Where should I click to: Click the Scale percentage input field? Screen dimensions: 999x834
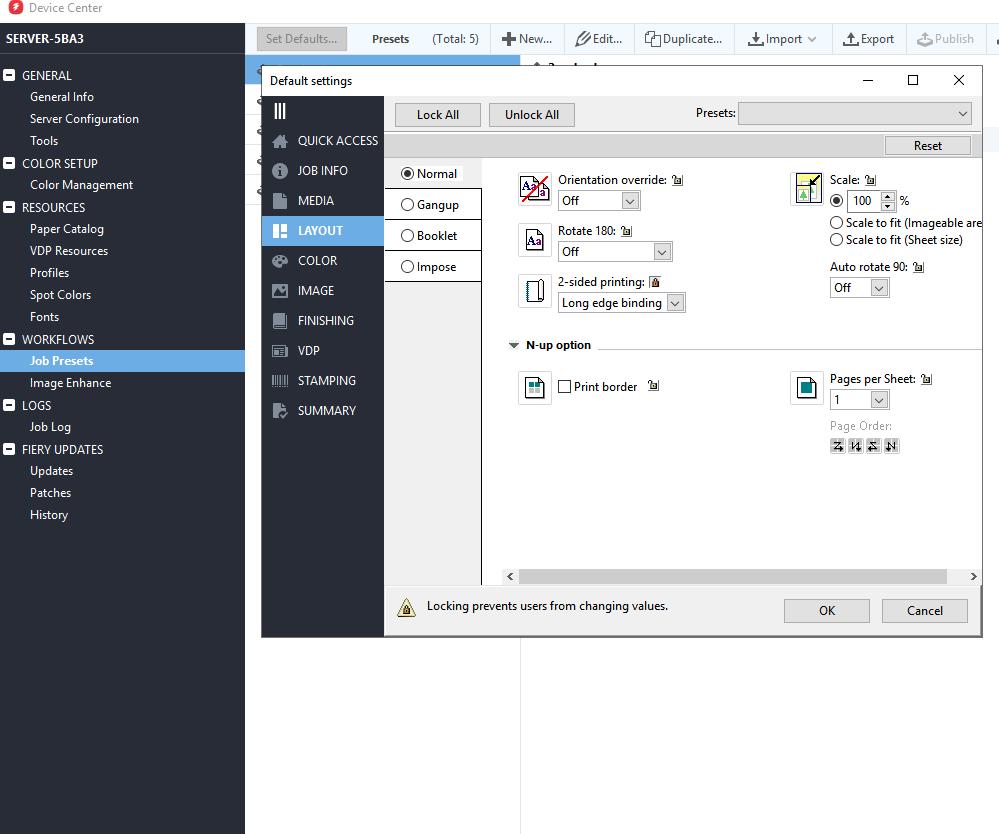862,201
